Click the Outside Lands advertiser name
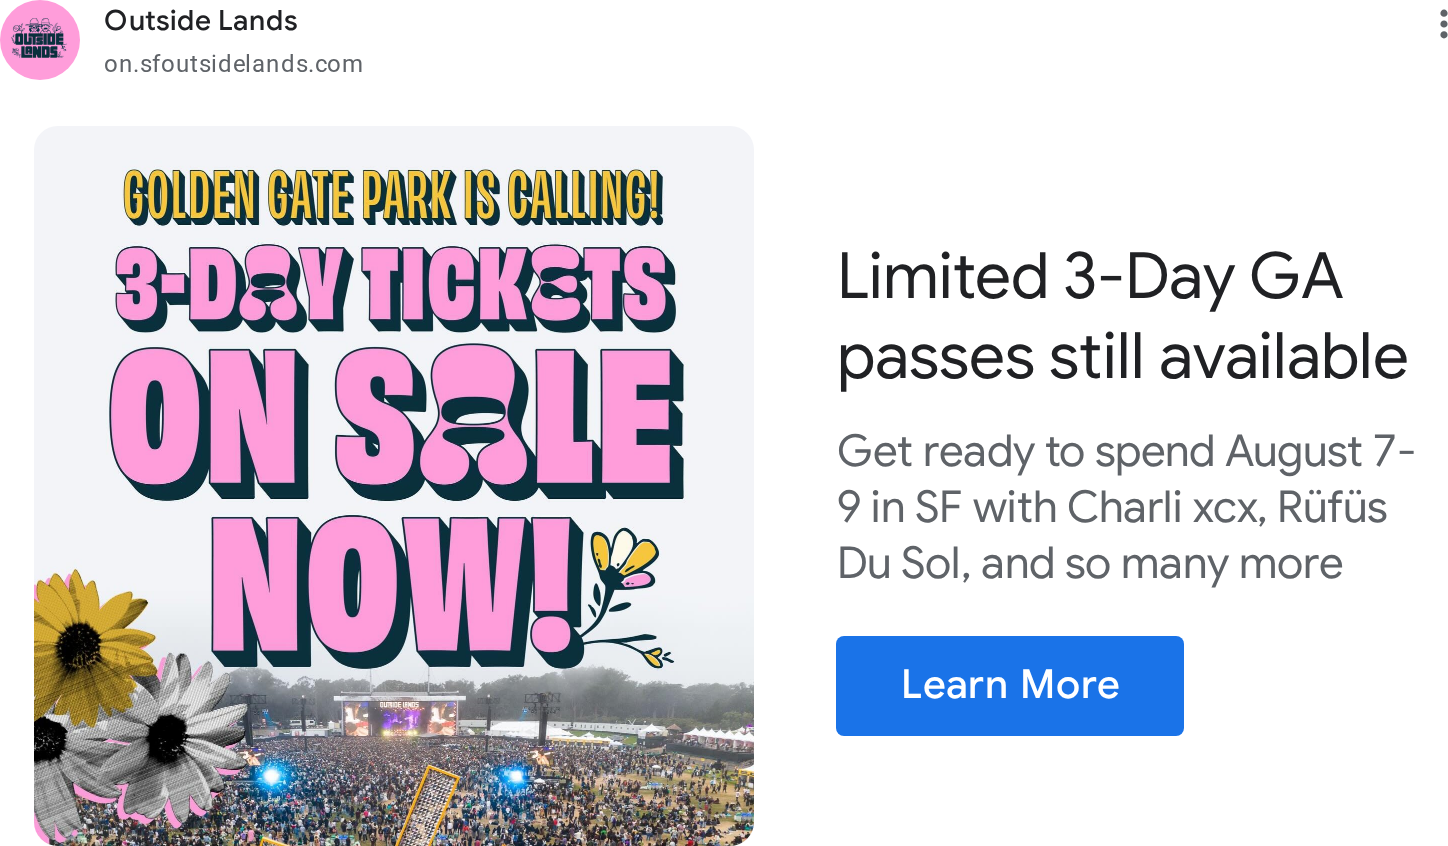1448x846 pixels. click(201, 21)
